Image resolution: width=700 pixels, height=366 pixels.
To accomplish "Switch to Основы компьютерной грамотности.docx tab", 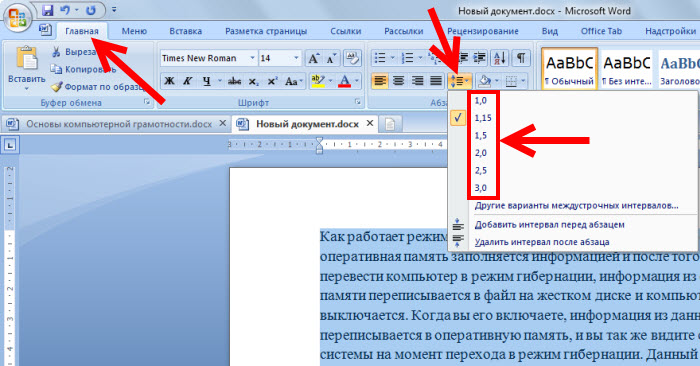I will 119,124.
